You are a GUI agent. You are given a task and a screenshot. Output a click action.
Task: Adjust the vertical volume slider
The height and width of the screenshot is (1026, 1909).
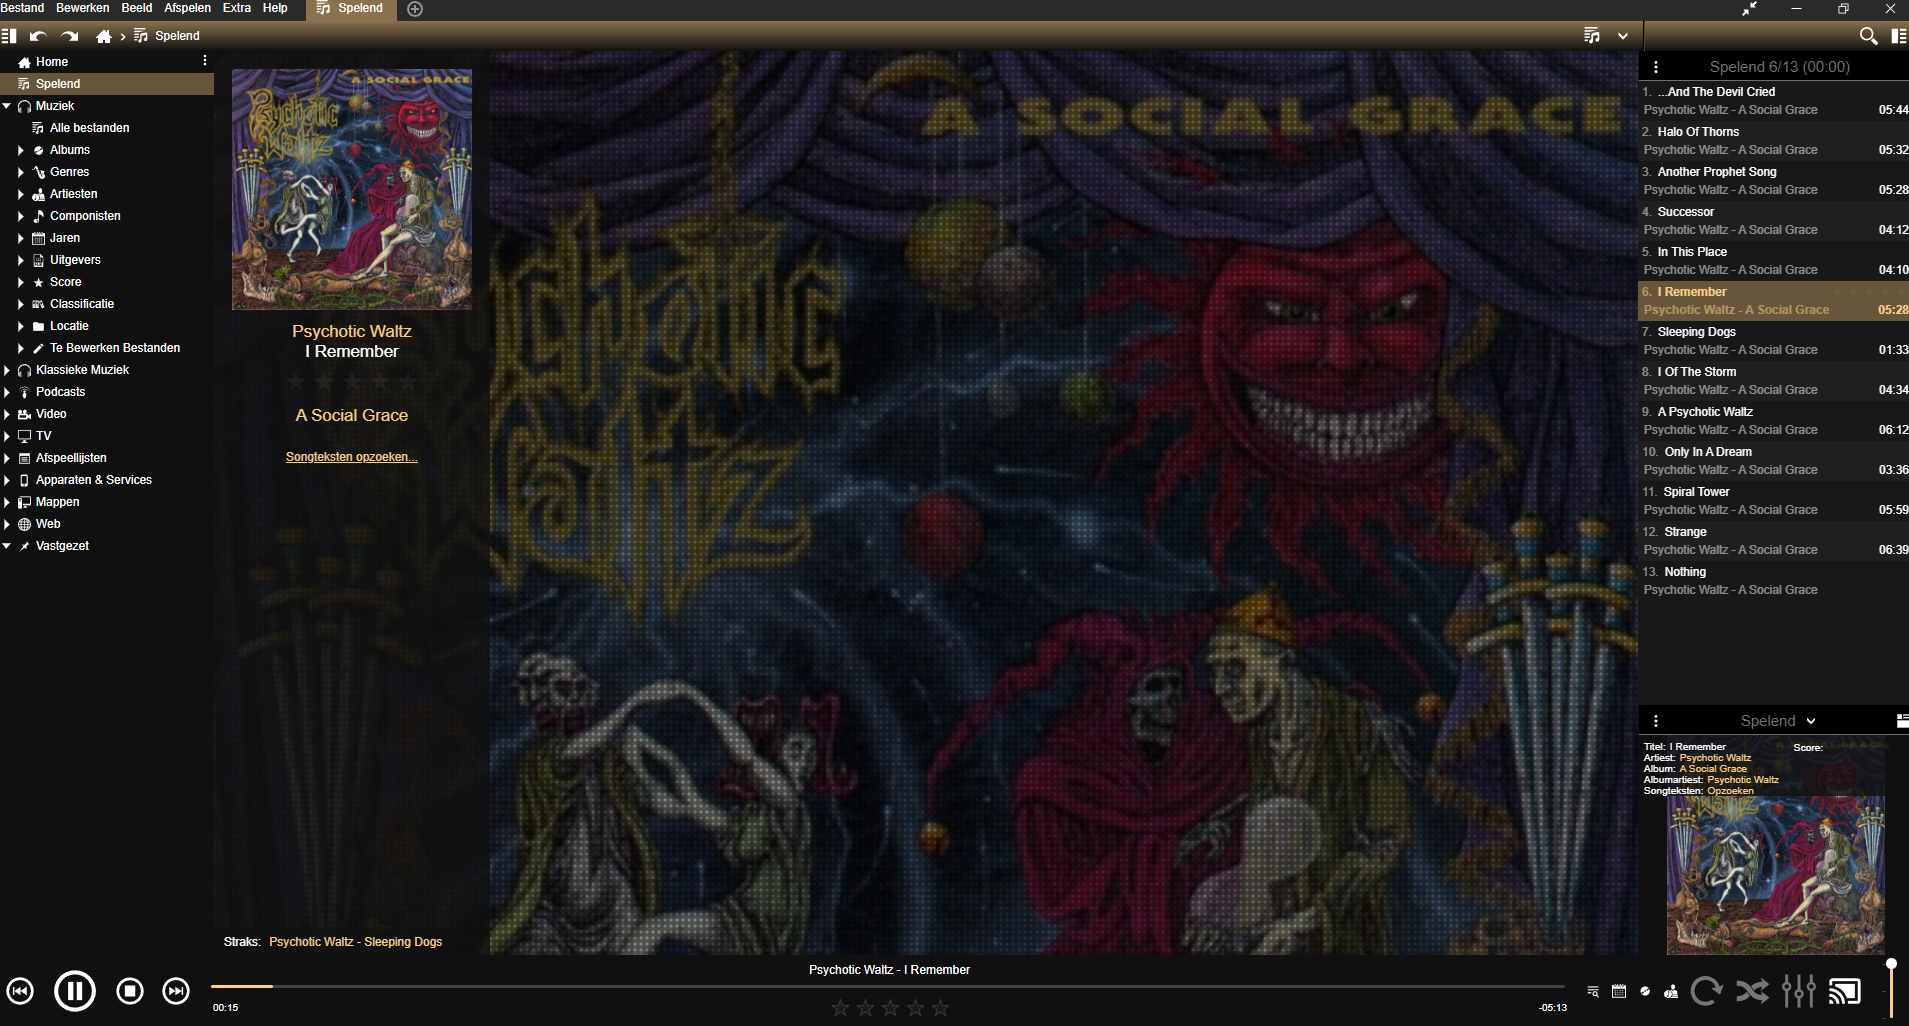[x=1891, y=990]
